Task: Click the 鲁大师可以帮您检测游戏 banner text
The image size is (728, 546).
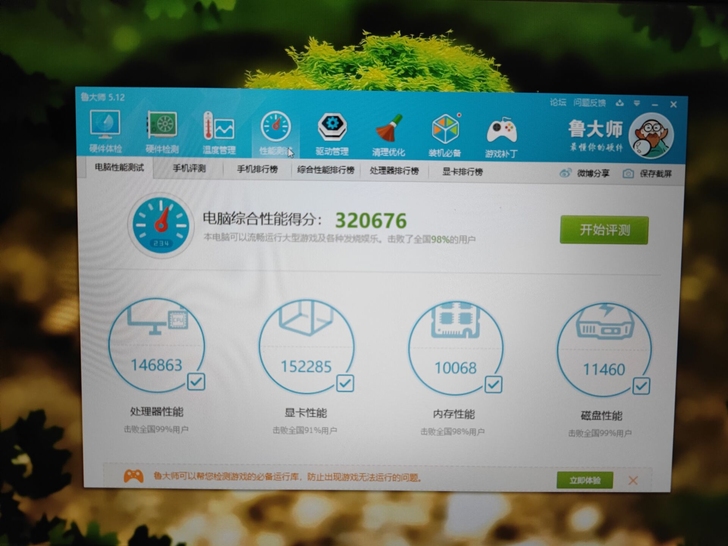Action: pos(287,477)
